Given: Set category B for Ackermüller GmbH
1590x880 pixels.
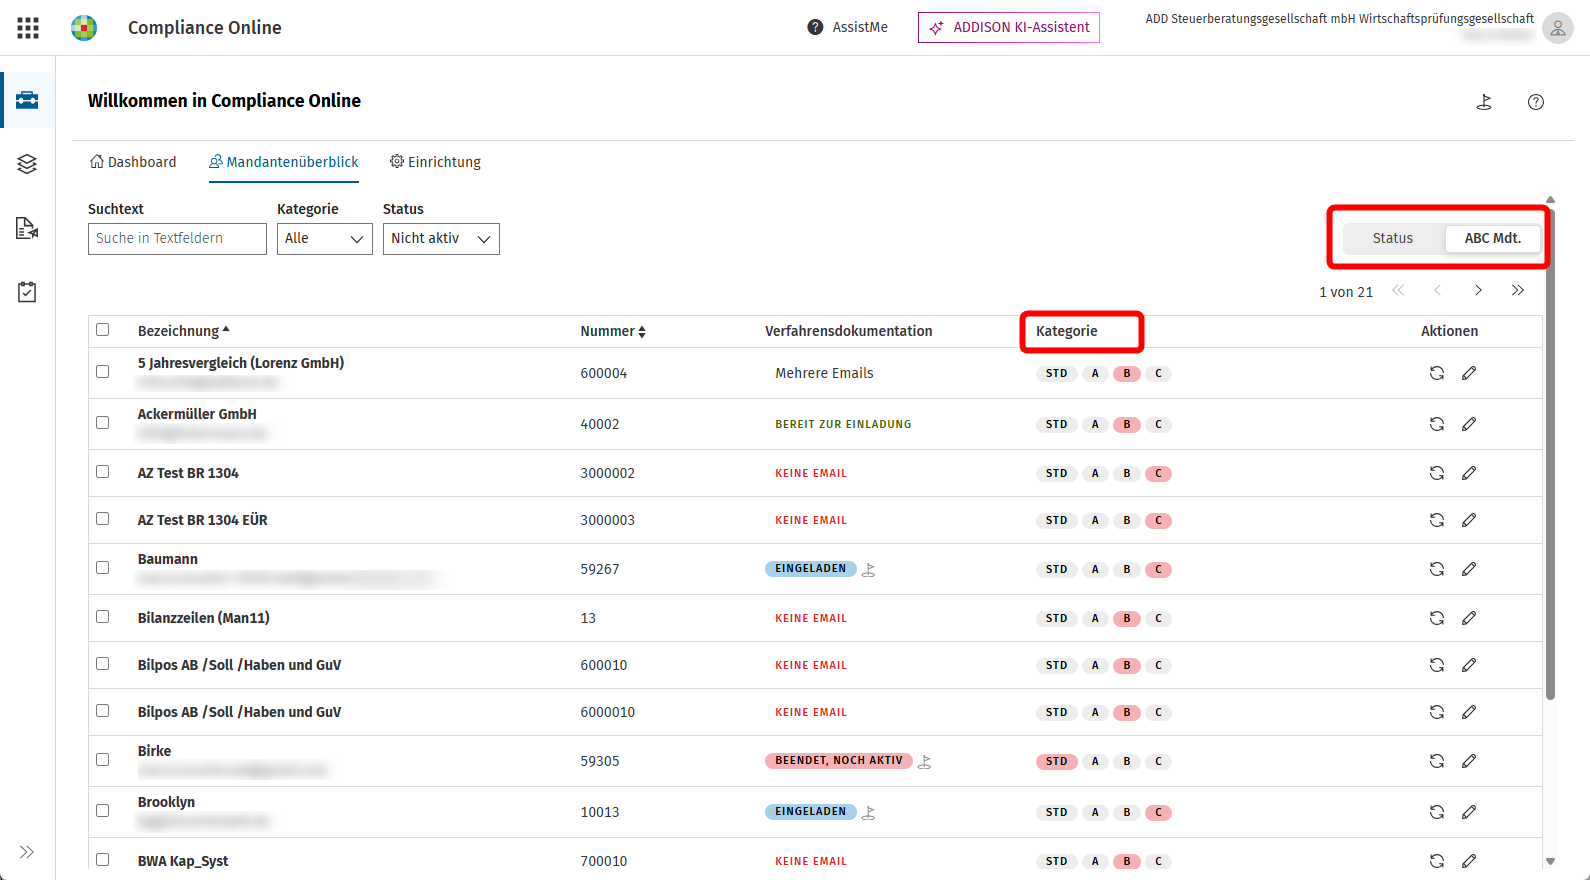Looking at the screenshot, I should tap(1127, 424).
